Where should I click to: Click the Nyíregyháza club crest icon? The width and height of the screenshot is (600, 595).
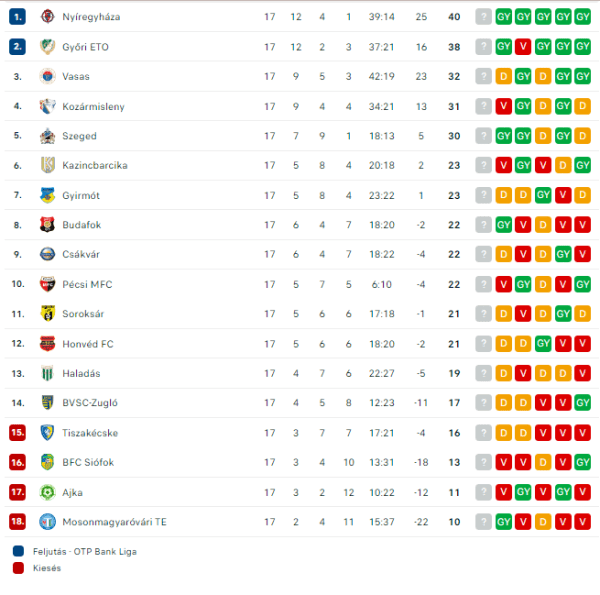pyautogui.click(x=47, y=17)
